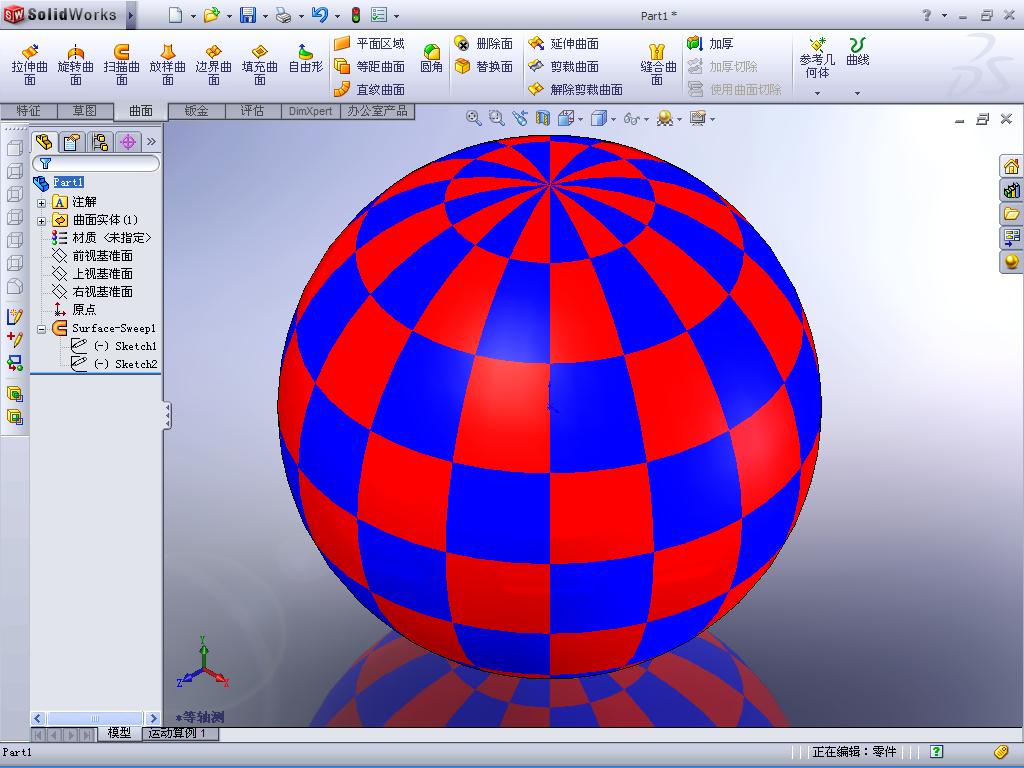Open the Display Style dropdown

pyautogui.click(x=613, y=120)
